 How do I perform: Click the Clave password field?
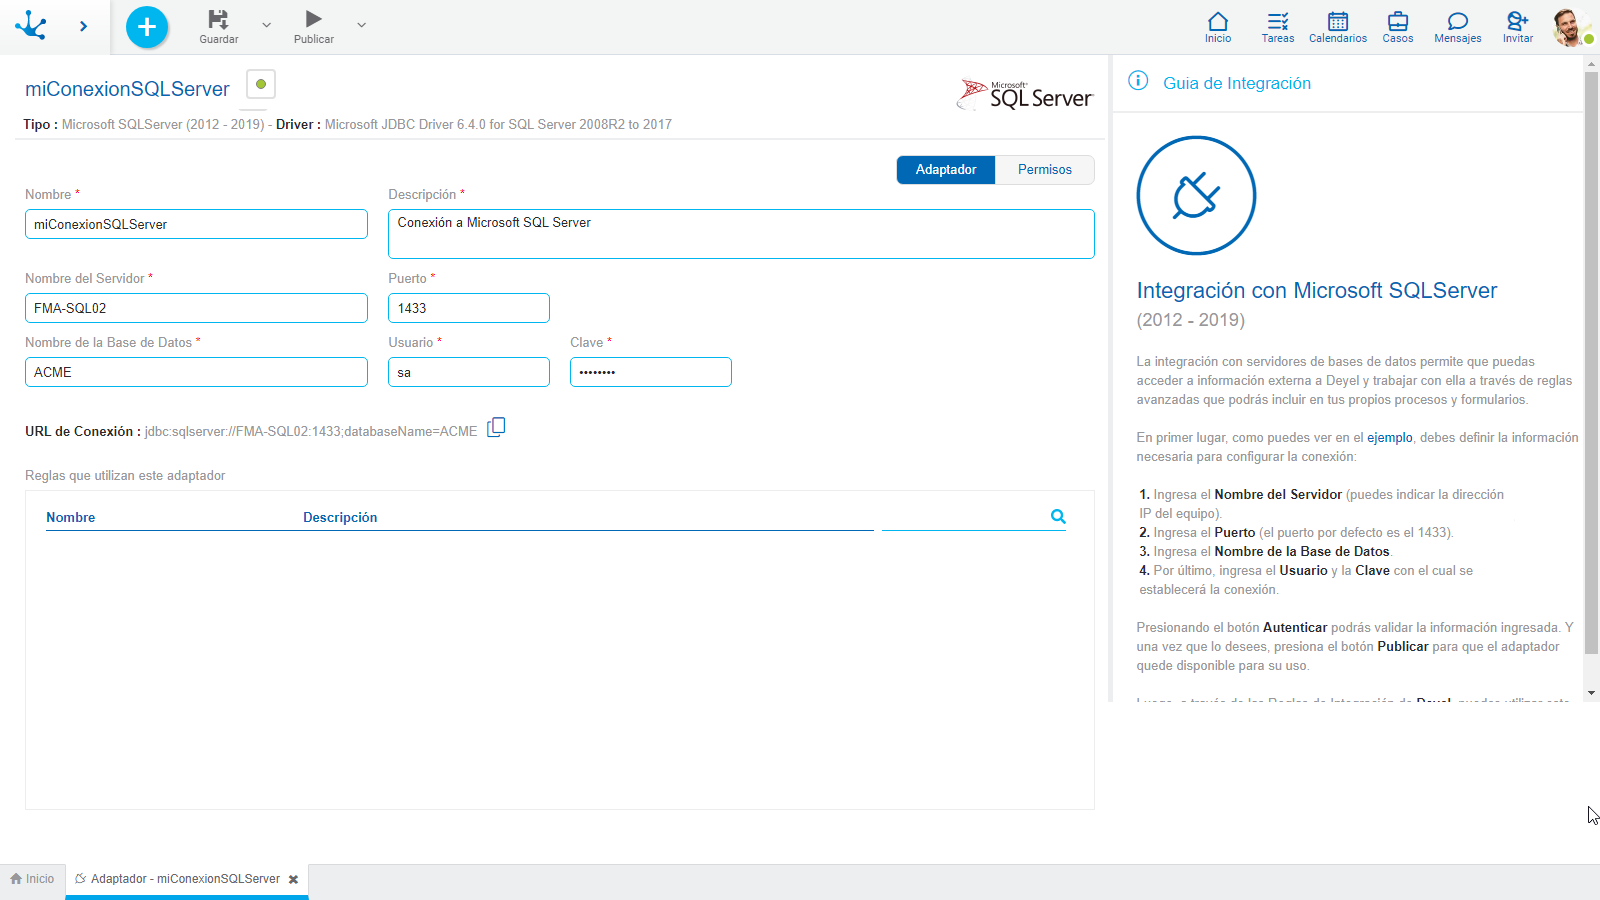651,372
